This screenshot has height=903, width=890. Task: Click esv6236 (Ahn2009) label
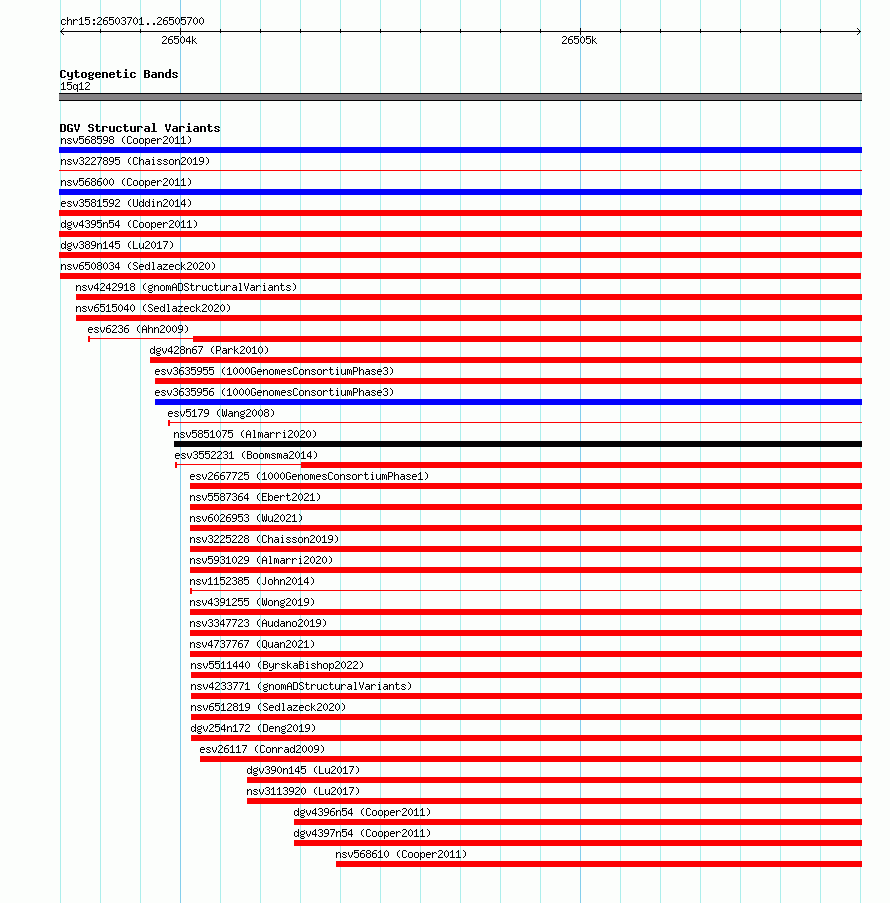tap(138, 329)
